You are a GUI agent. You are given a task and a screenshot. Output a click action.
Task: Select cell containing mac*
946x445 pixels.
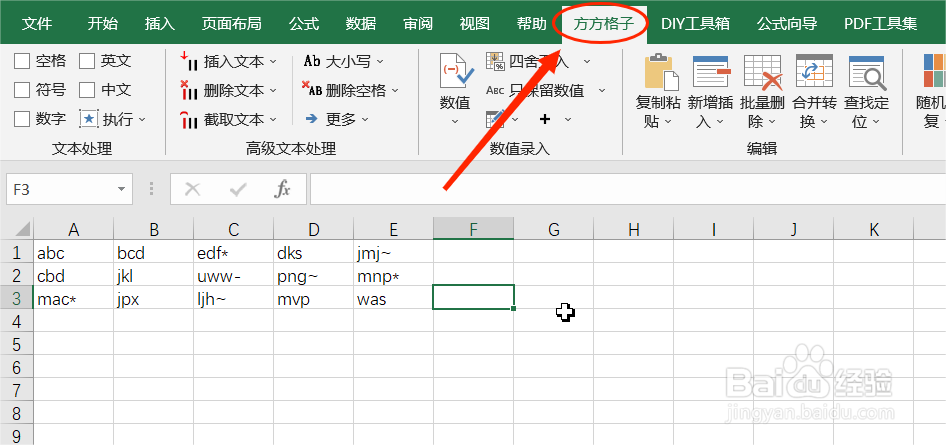[73, 299]
